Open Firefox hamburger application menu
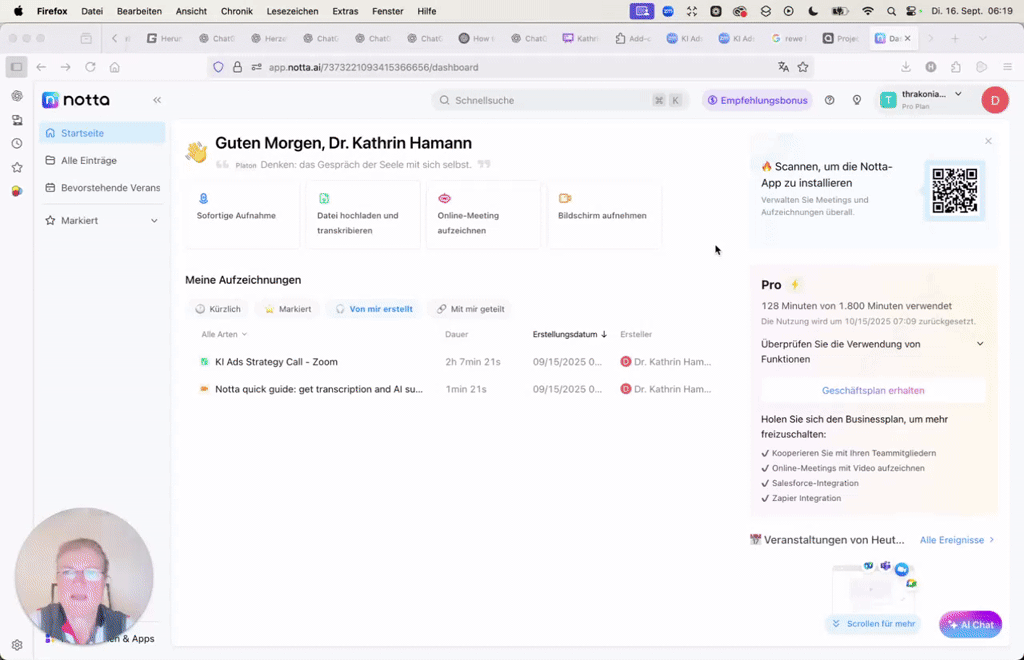Screen dimensions: 1024x660 click(x=1008, y=67)
